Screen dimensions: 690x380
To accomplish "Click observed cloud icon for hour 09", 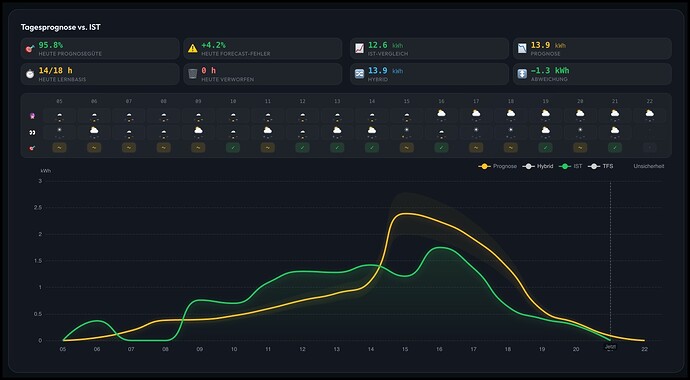I will (x=198, y=131).
